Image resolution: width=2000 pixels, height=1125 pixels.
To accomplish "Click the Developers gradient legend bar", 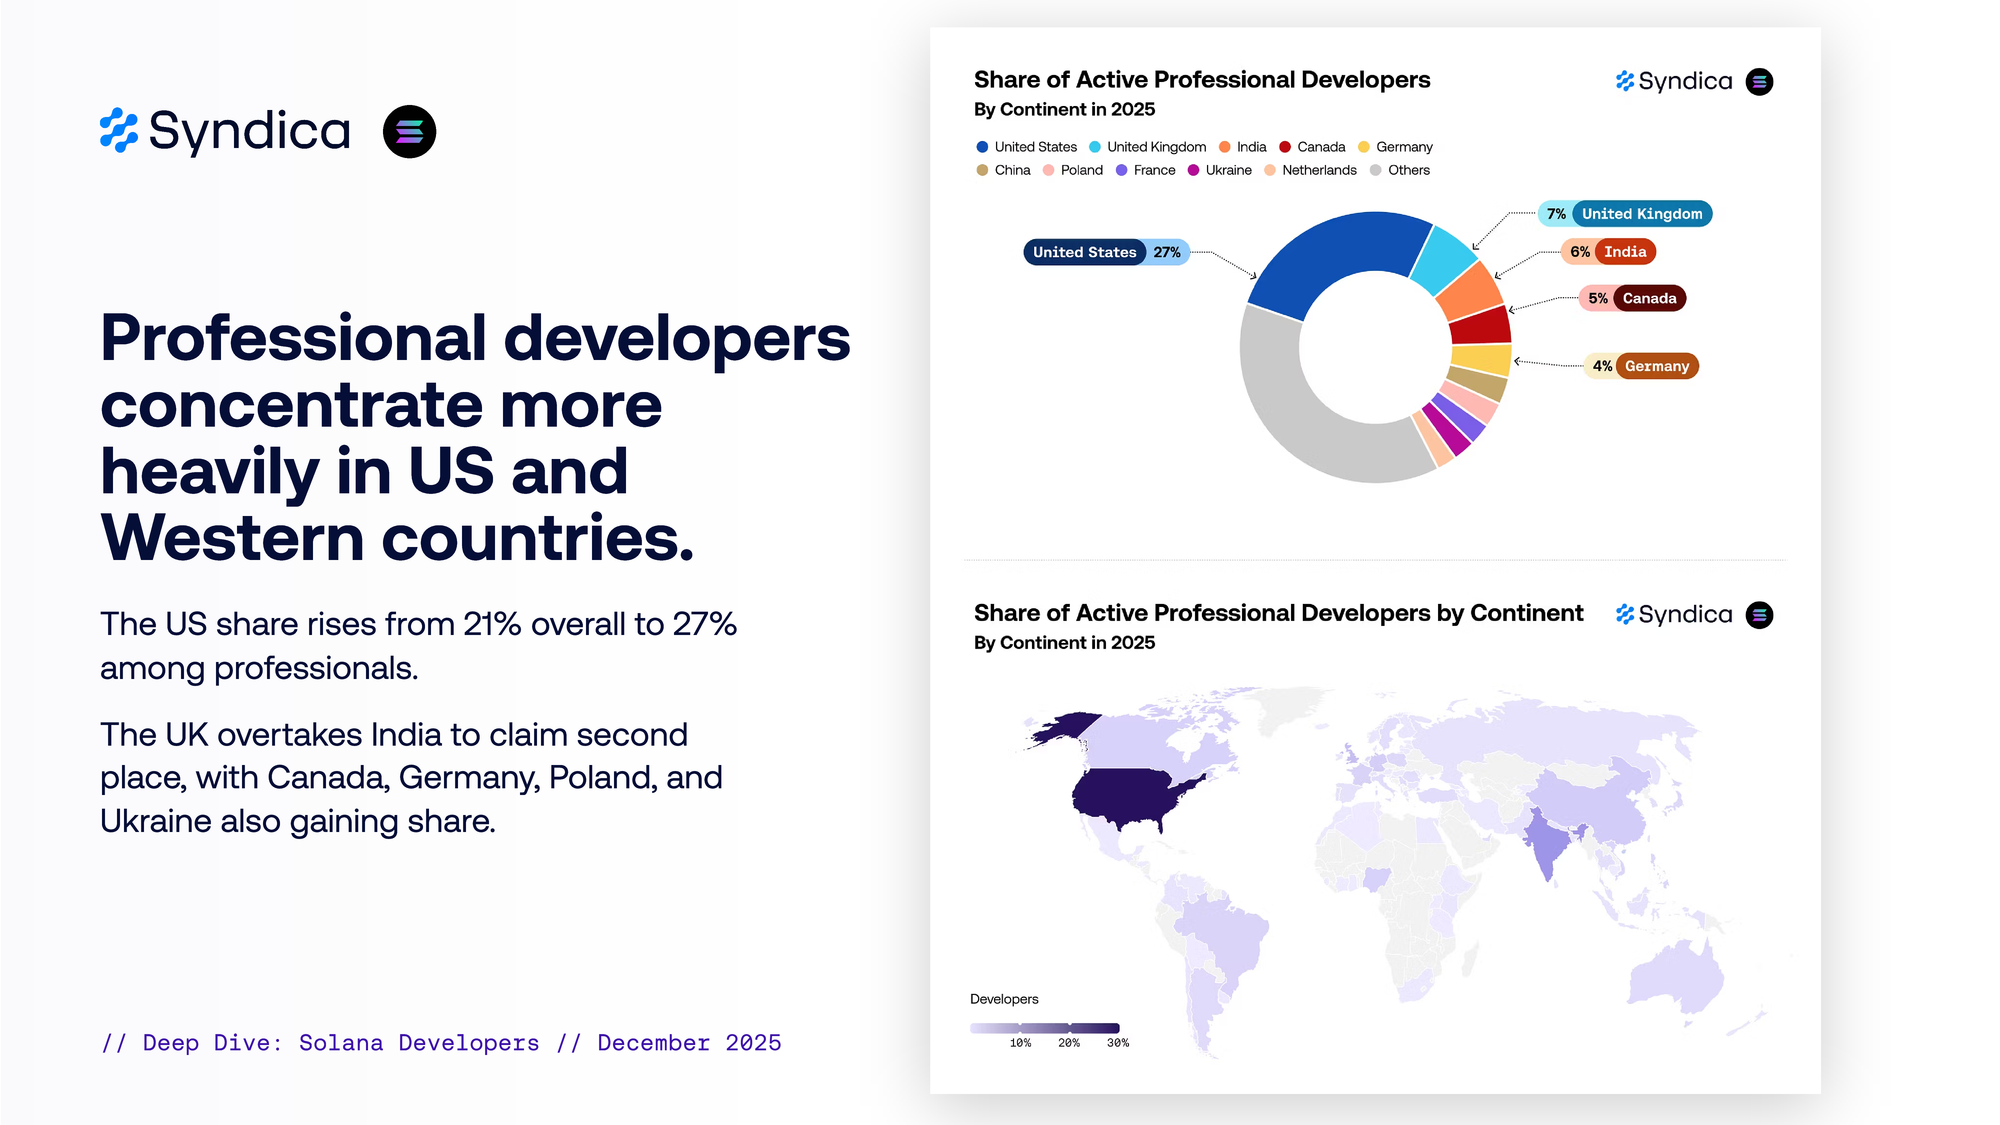I will 1044,1028.
